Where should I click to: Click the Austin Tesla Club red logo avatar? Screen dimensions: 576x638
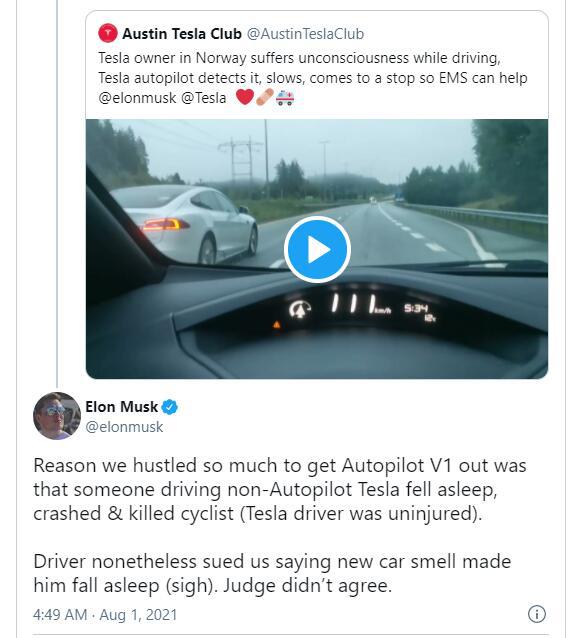pos(108,33)
